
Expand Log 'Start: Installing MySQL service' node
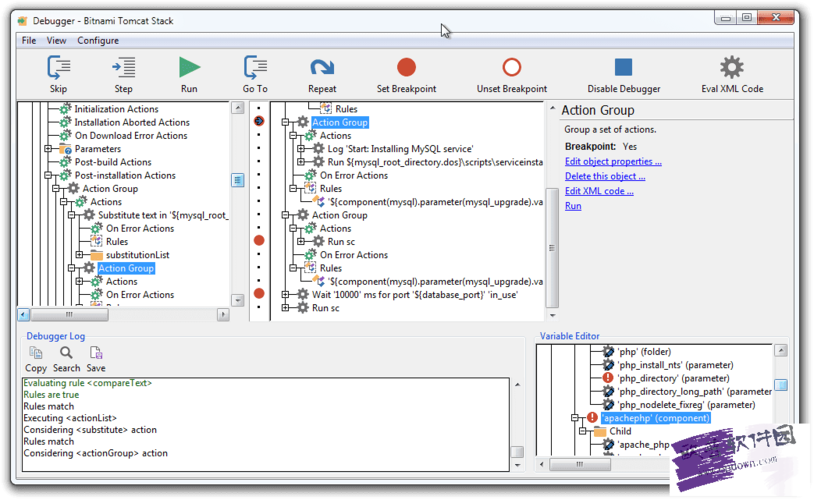click(301, 149)
